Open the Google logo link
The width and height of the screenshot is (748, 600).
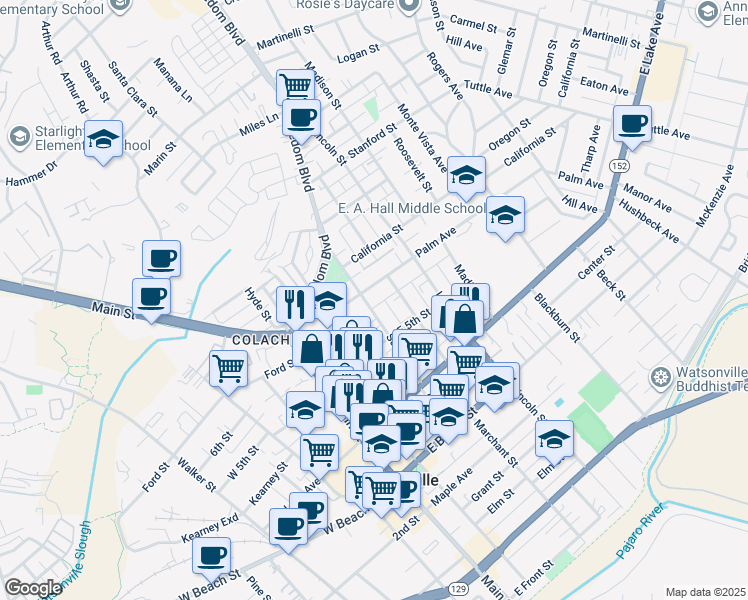click(x=33, y=588)
